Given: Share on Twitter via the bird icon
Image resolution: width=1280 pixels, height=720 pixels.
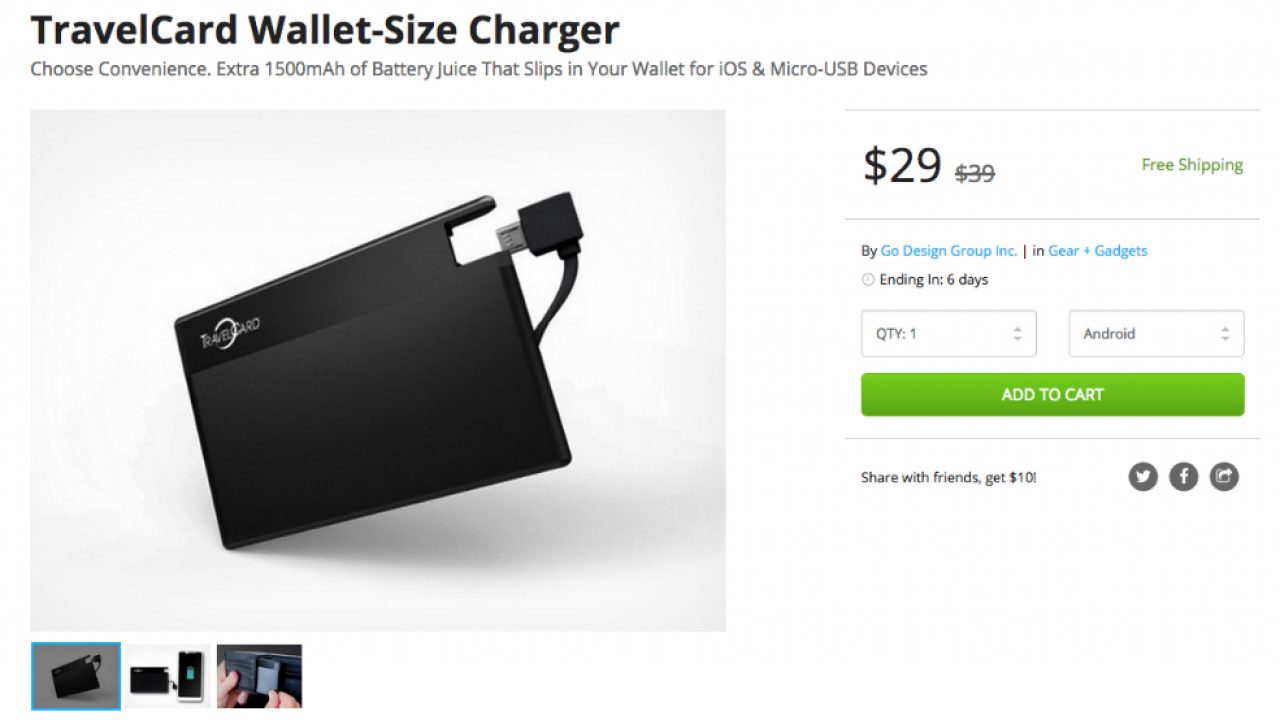Looking at the screenshot, I should pos(1143,476).
